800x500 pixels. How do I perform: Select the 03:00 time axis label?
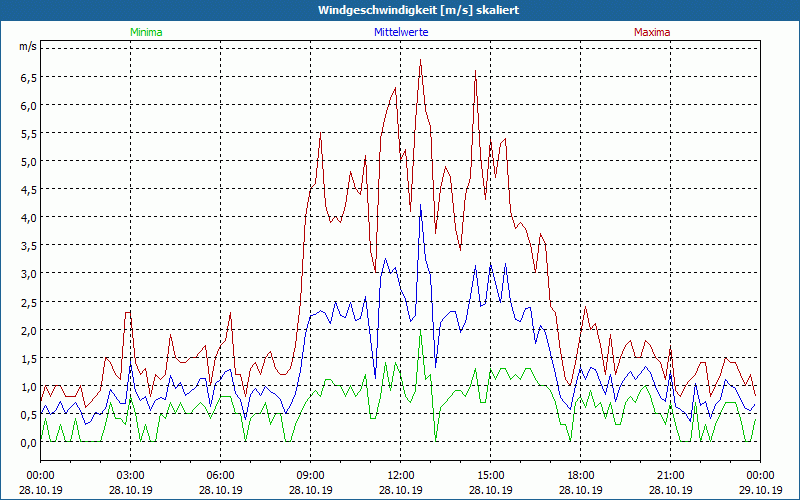point(131,475)
